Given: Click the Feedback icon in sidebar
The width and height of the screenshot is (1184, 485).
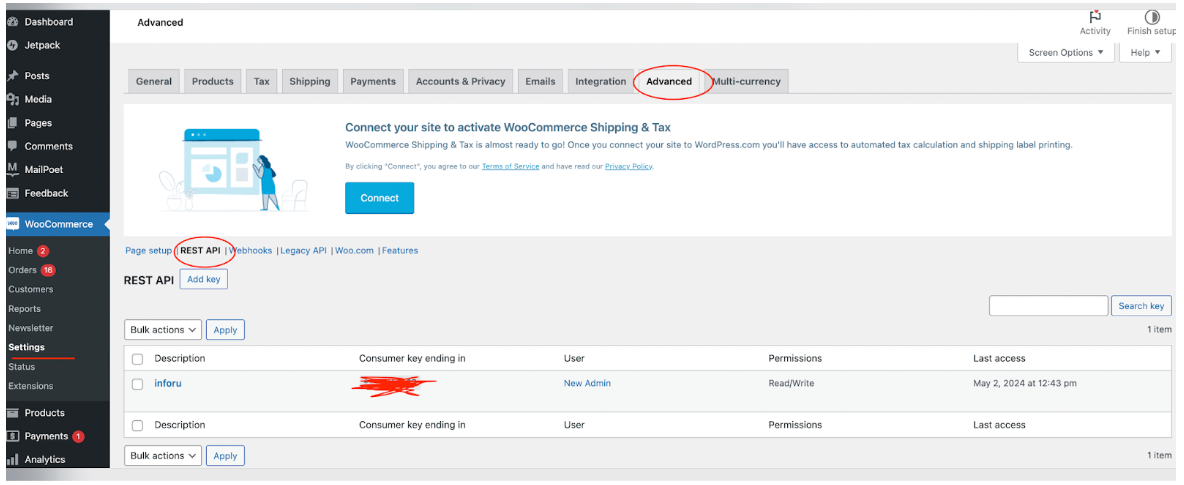Looking at the screenshot, I should click(x=12, y=193).
